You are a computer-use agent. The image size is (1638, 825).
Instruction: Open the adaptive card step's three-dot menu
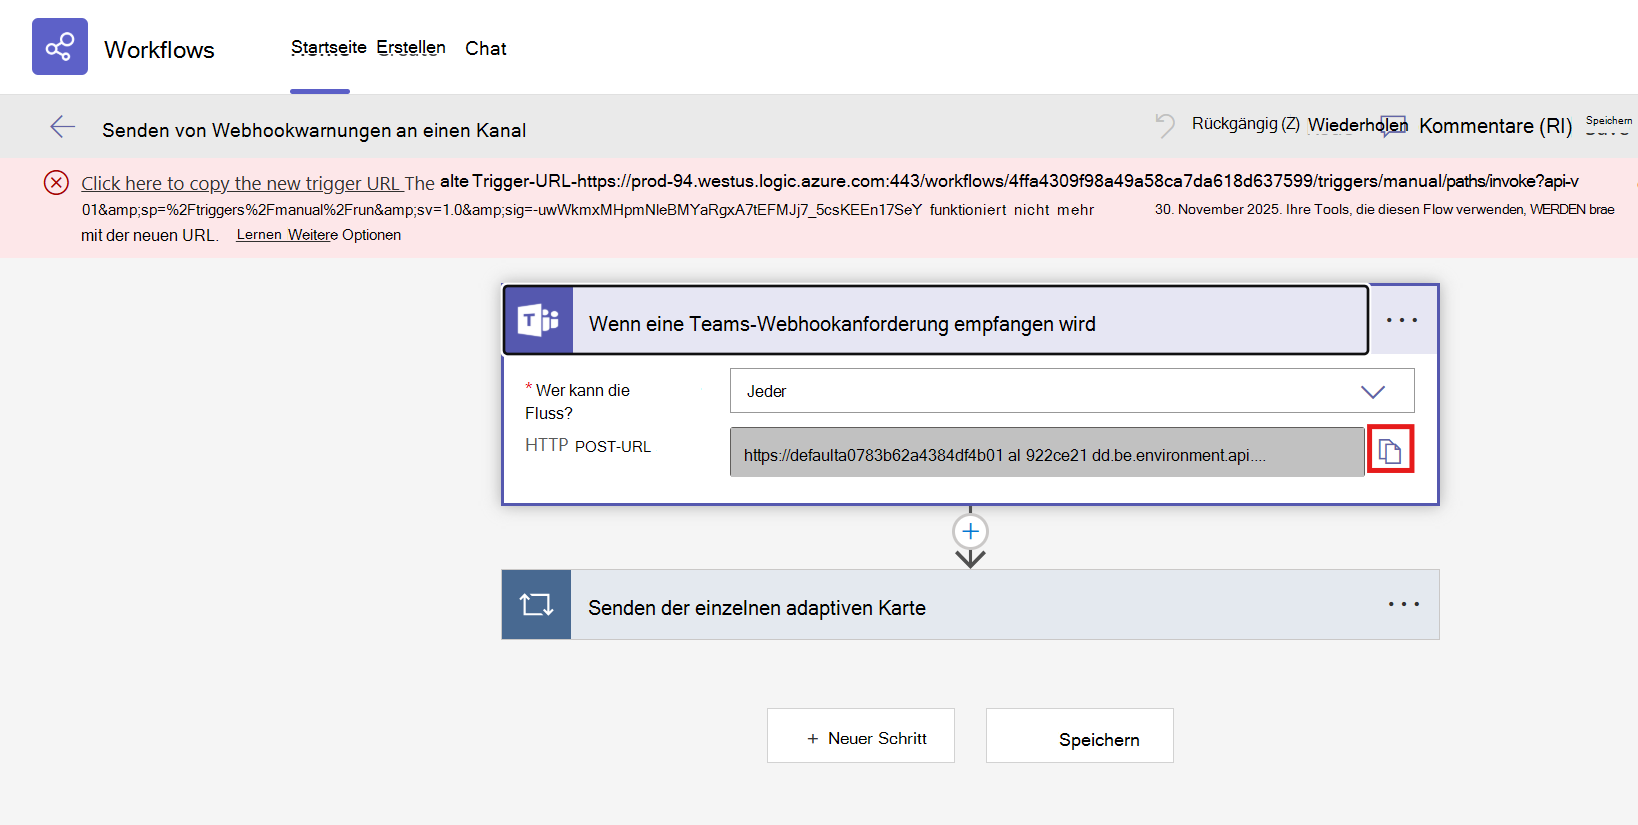[x=1404, y=604]
